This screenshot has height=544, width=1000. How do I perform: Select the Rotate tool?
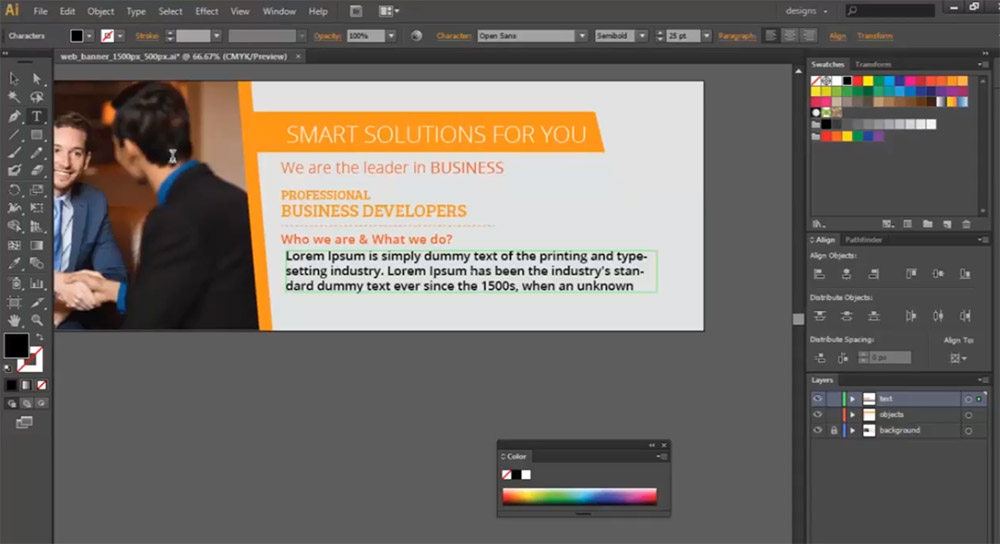14,189
